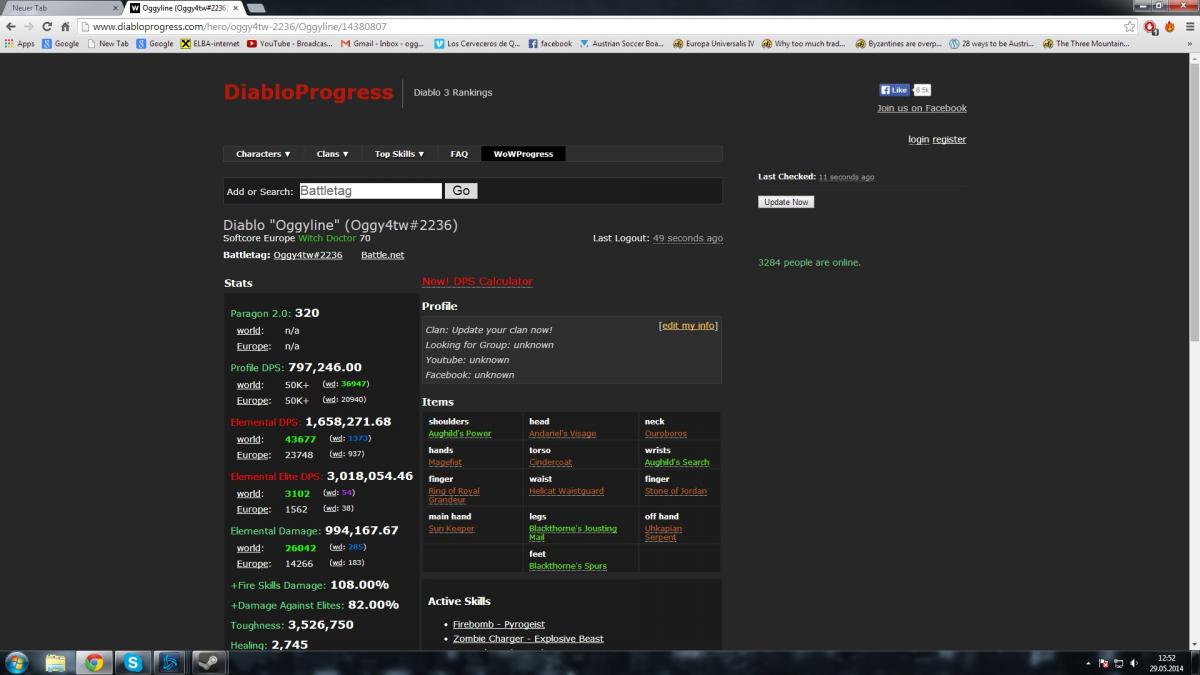The width and height of the screenshot is (1200, 675).
Task: Open the 28 ways to be Austrian bookmark
Action: [992, 44]
